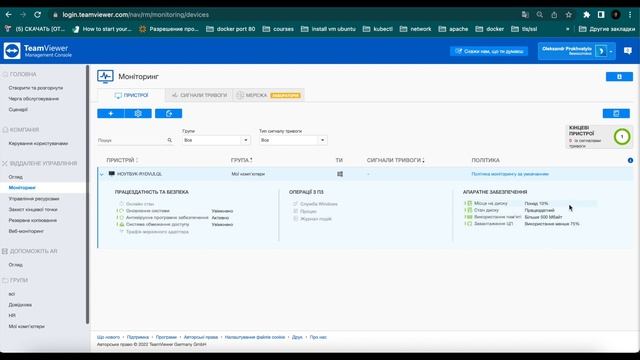
Task: Bookmark this page with the star icon
Action: (569, 15)
